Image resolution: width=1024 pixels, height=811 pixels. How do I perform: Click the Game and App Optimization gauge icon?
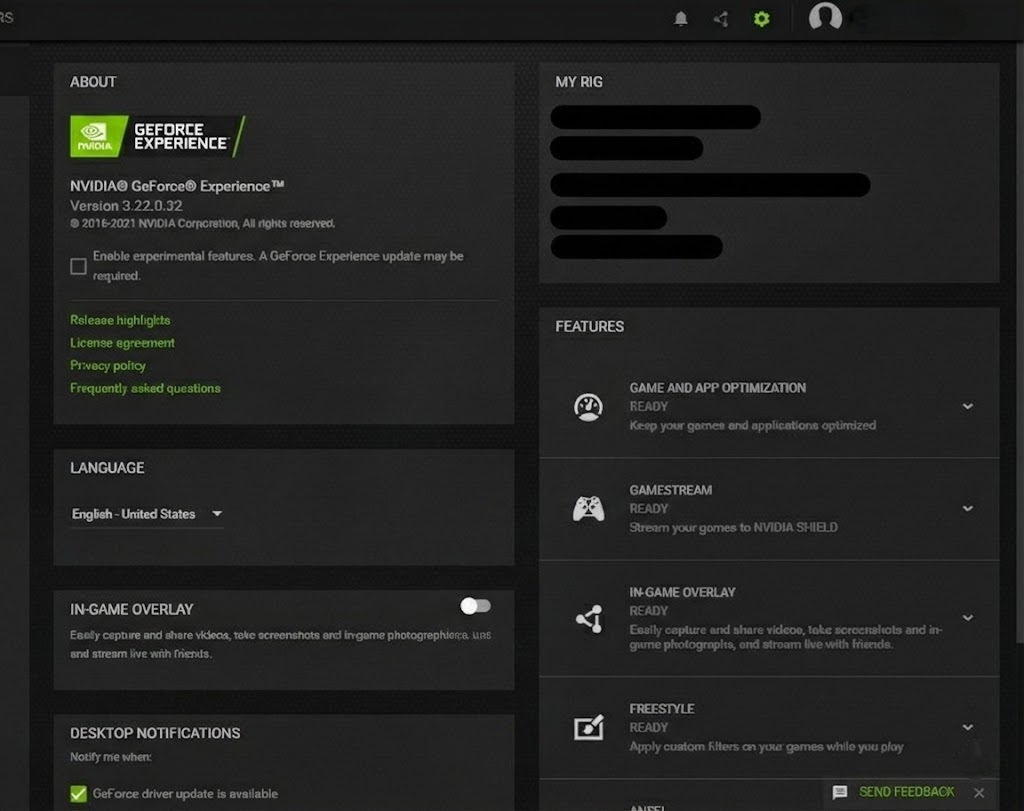pos(588,407)
